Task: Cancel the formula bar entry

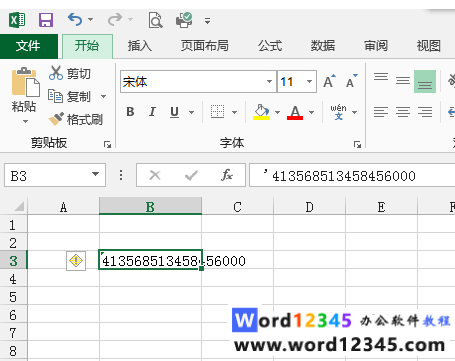Action: coord(155,175)
